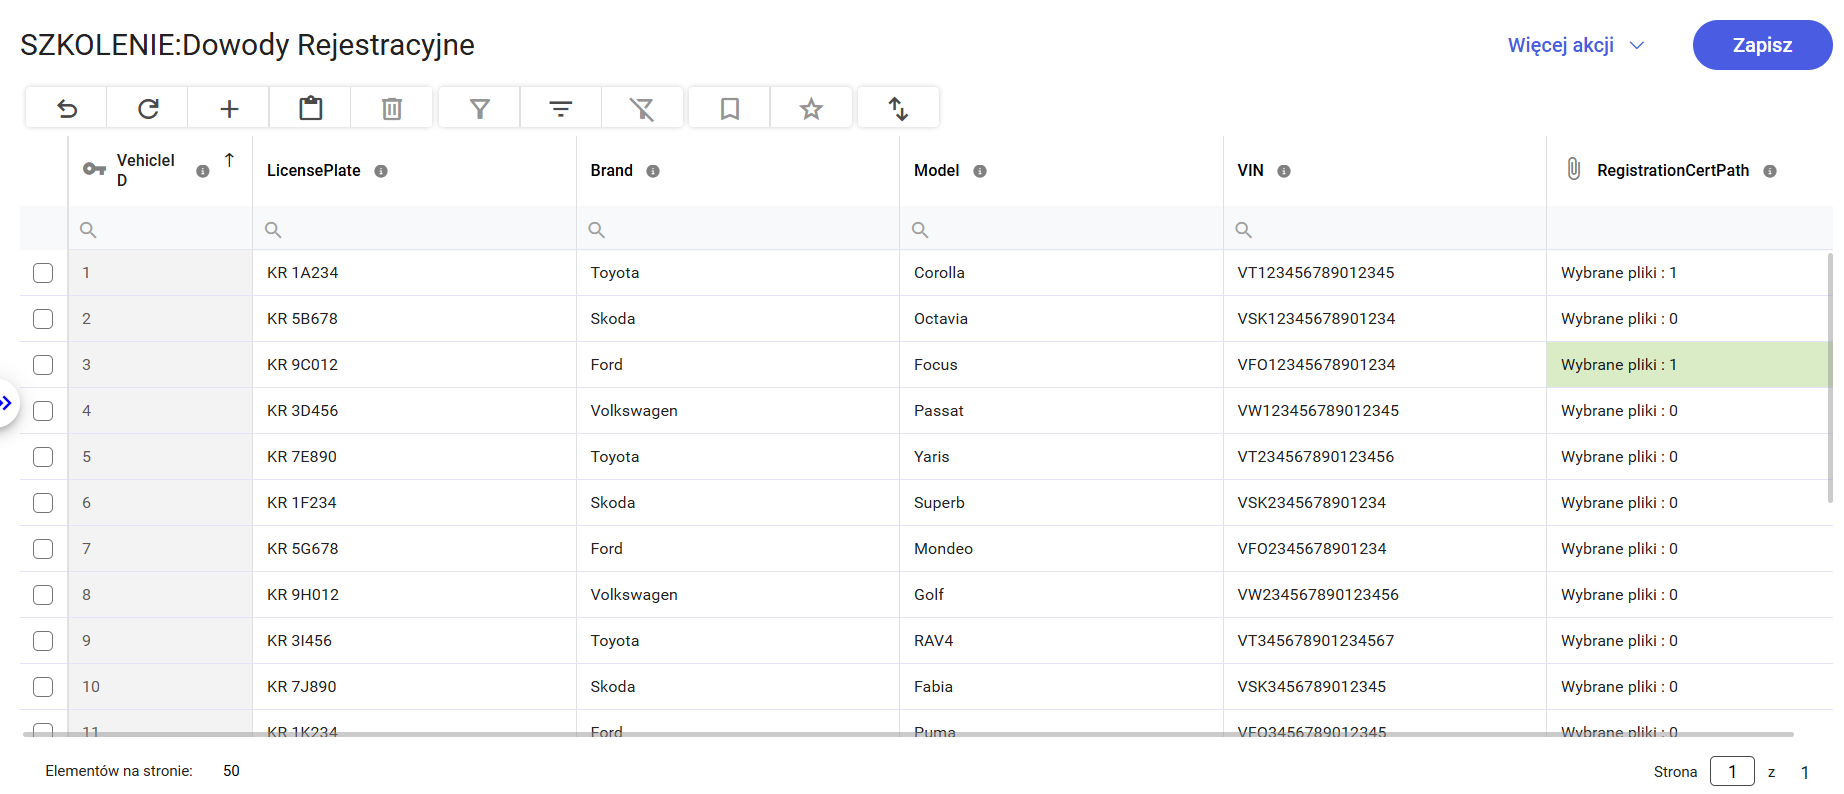This screenshot has height=794, width=1844.
Task: Expand the left side panel chevron
Action: coord(7,403)
